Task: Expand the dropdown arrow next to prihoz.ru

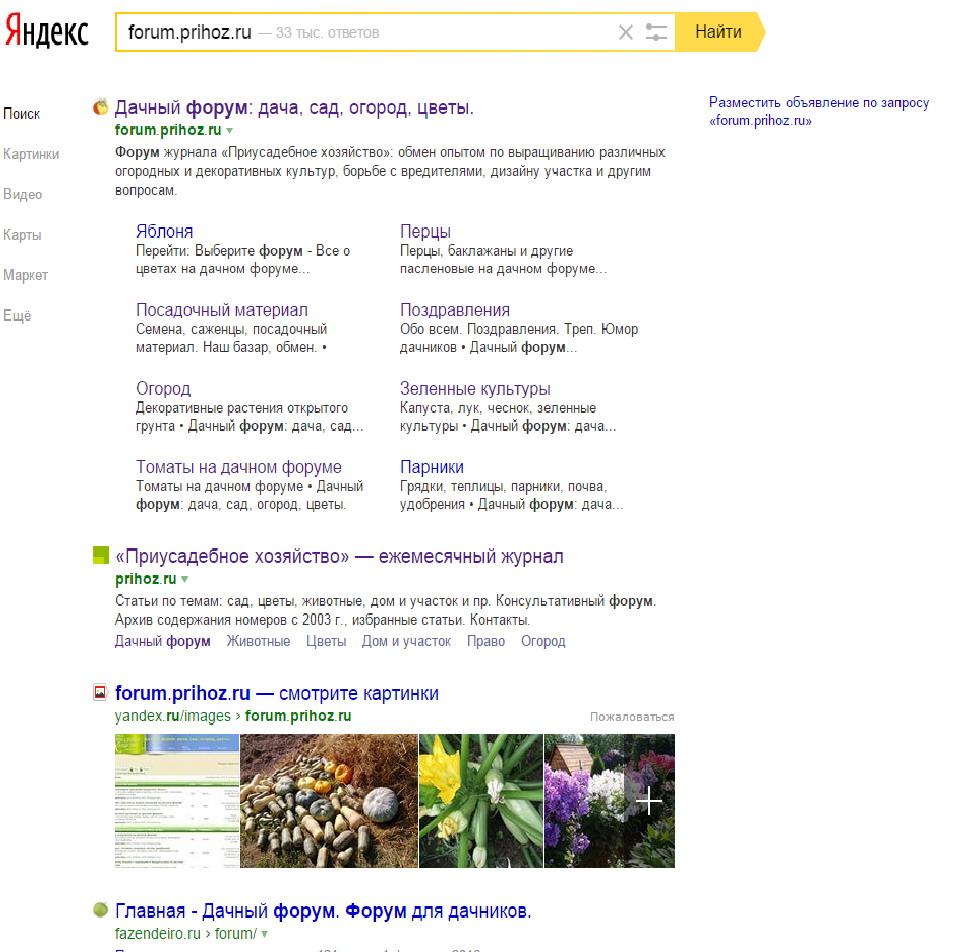Action: [185, 579]
